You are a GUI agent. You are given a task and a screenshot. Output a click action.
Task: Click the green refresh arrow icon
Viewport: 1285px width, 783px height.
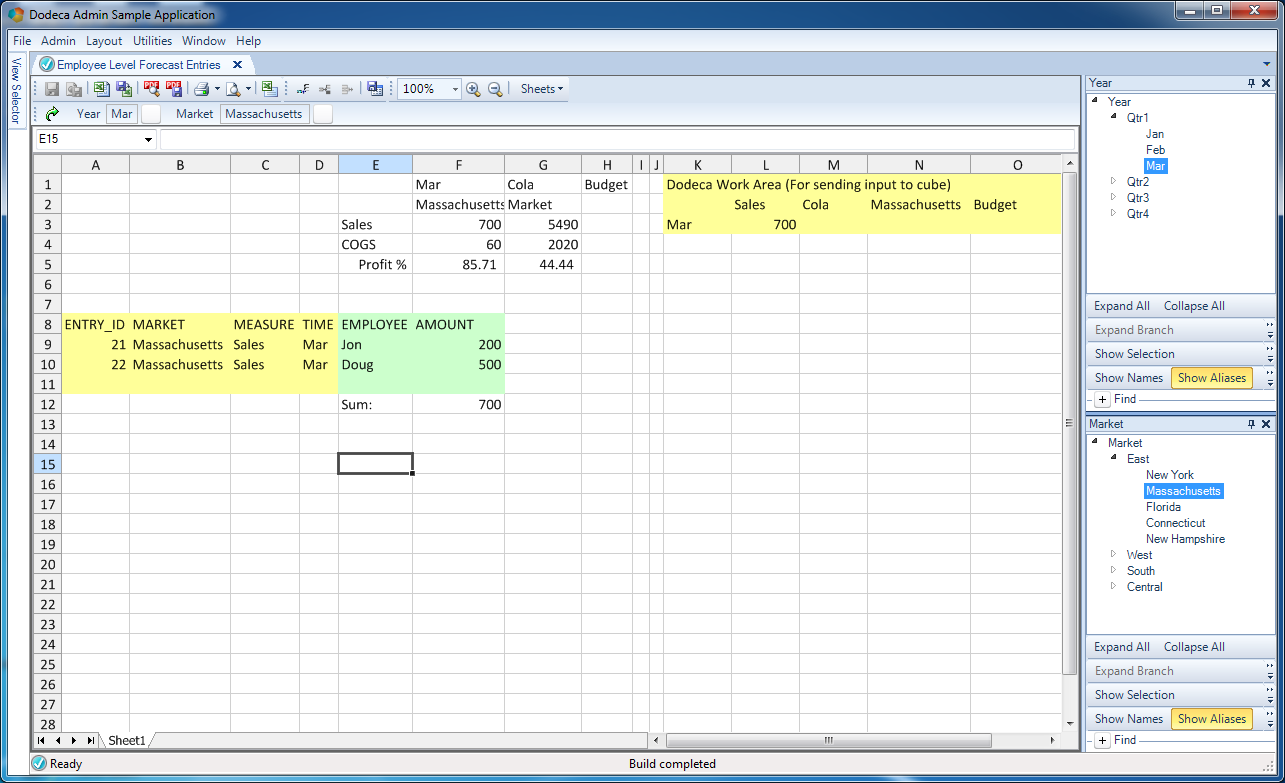52,114
